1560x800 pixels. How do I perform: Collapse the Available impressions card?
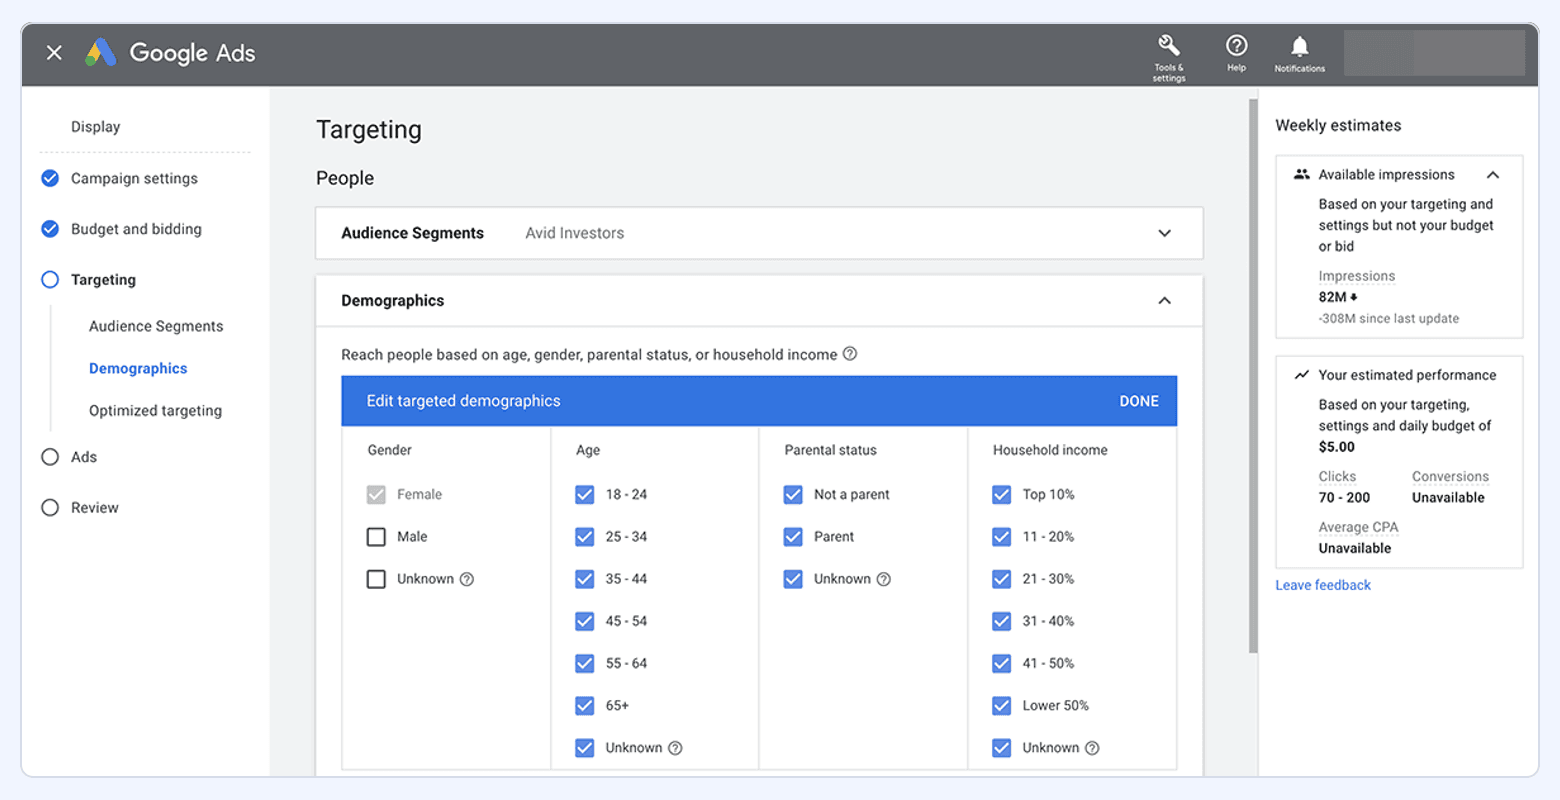point(1493,174)
